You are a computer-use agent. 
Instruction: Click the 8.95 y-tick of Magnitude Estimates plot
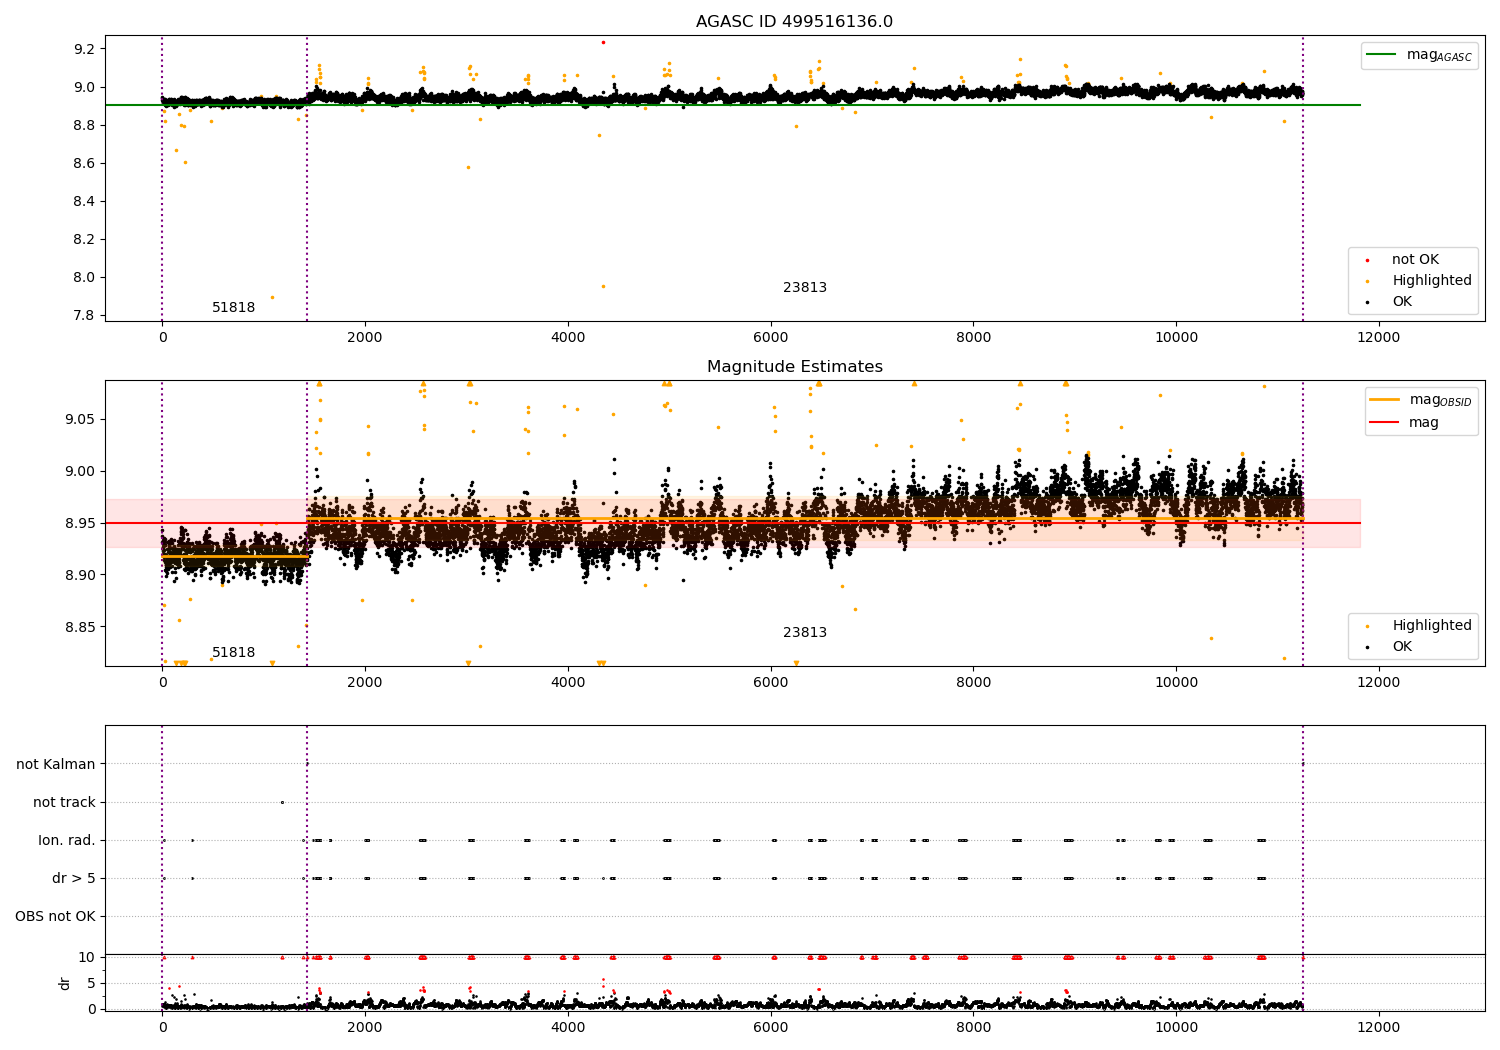pyautogui.click(x=81, y=523)
